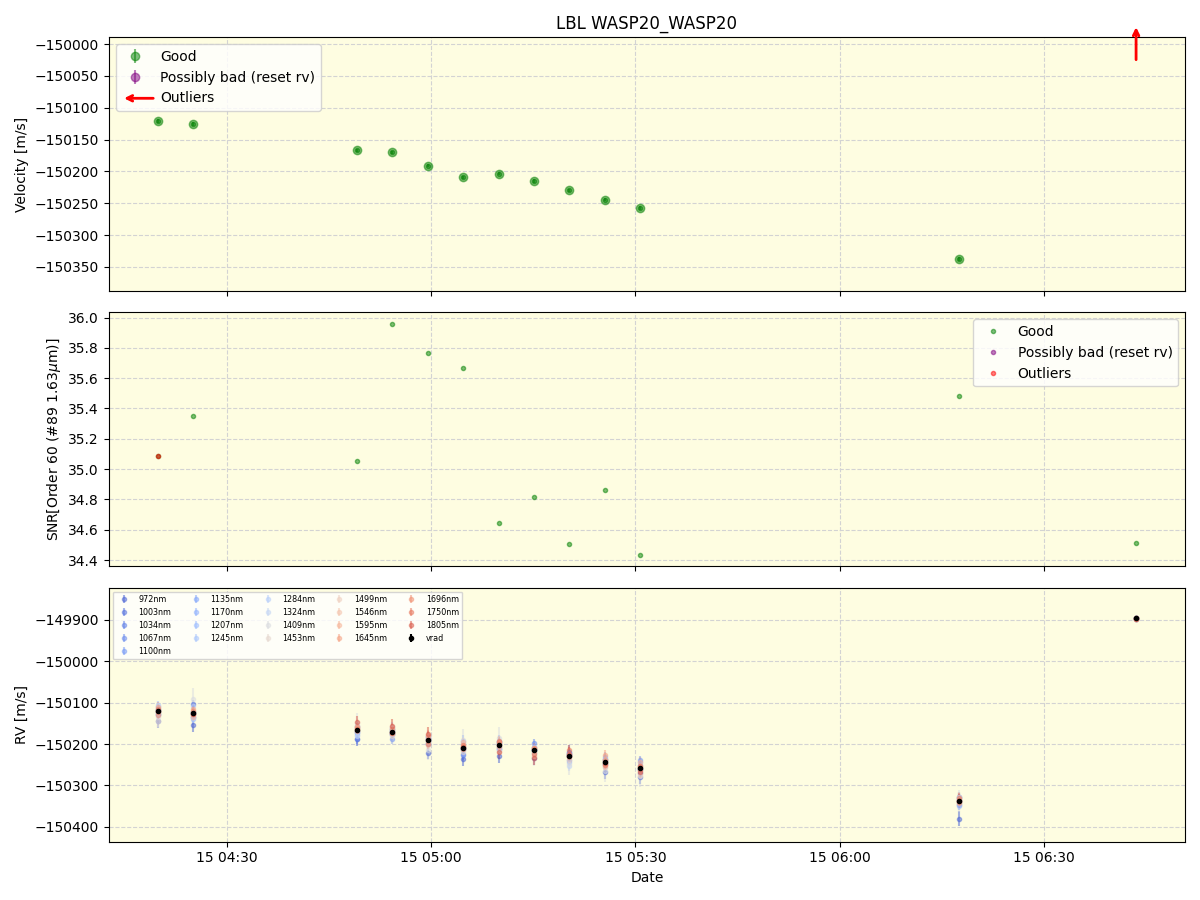Click the isolated vrad point near -149900
Image resolution: width=1200 pixels, height=900 pixels.
pos(1136,618)
